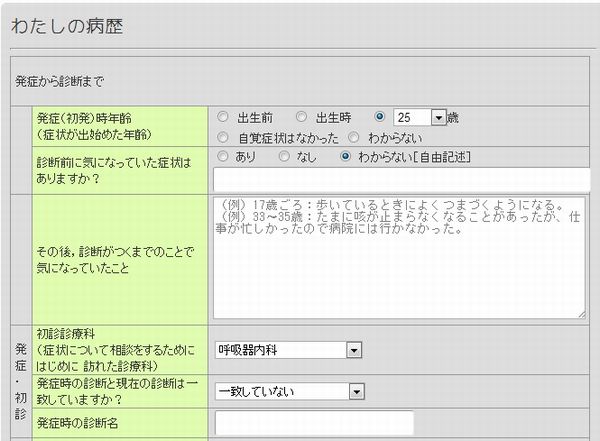600x441 pixels.
Task: Expand the 呼吸器内科 department dropdown
Action: pos(354,350)
